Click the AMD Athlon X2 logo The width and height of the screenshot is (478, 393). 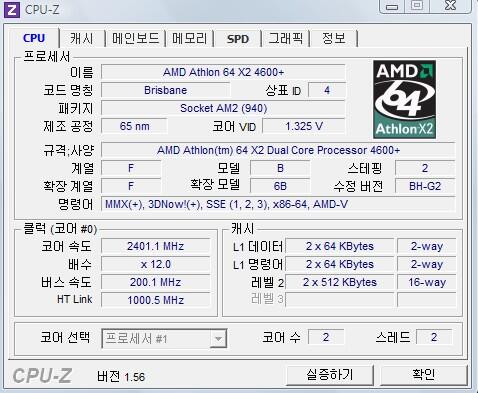(x=404, y=99)
